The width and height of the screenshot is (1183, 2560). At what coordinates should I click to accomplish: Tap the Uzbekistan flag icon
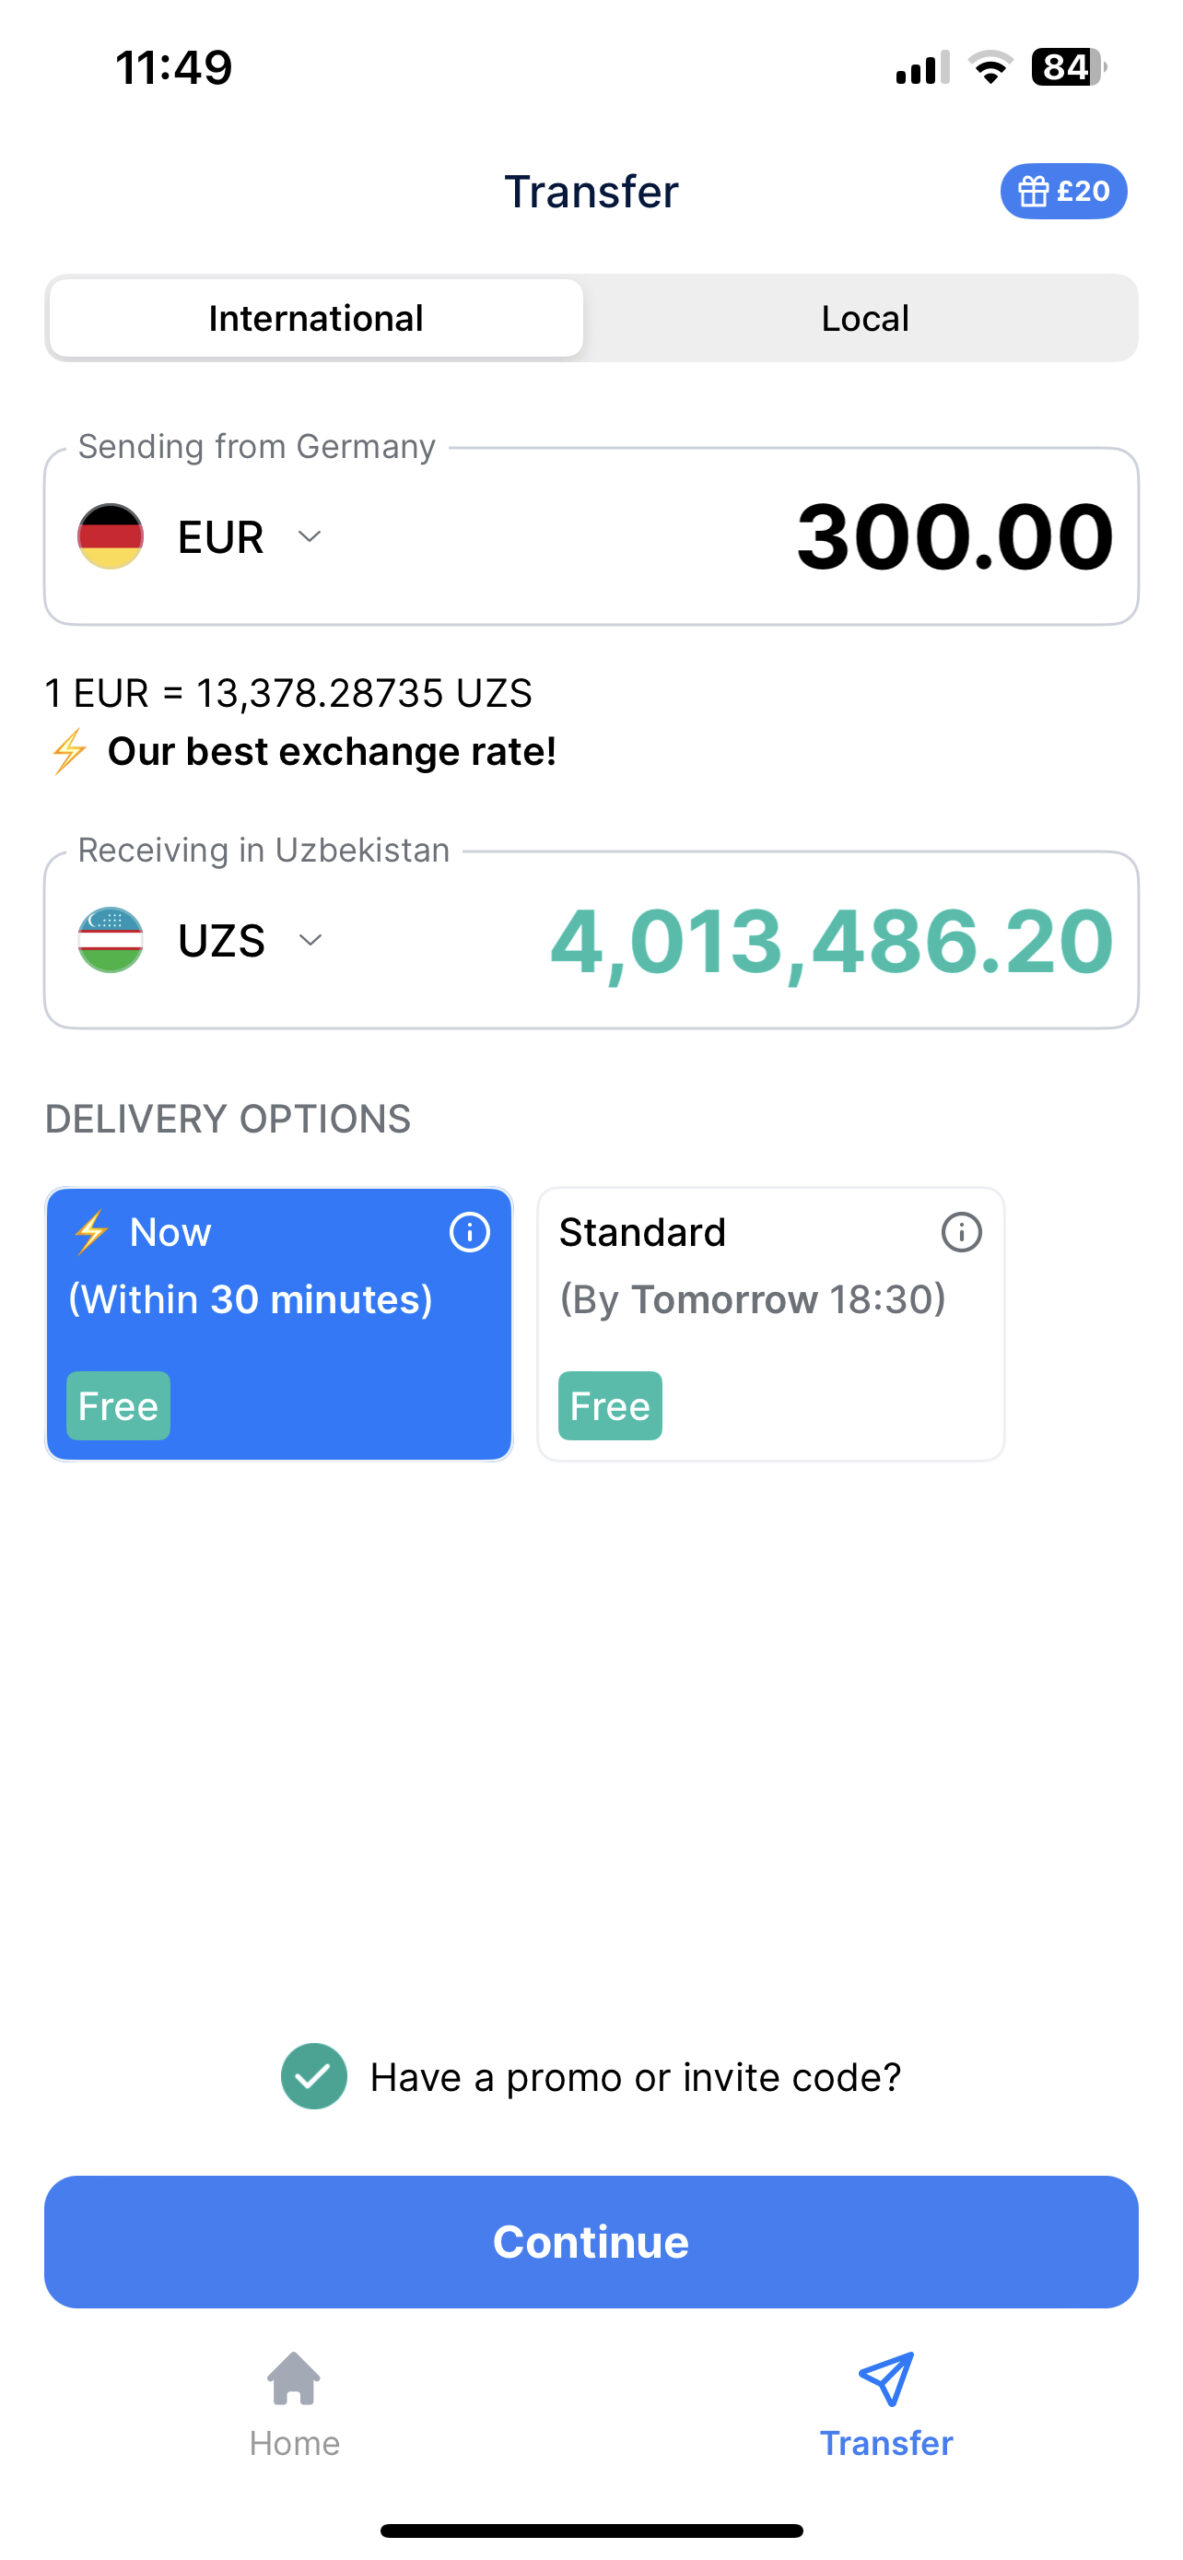110,939
